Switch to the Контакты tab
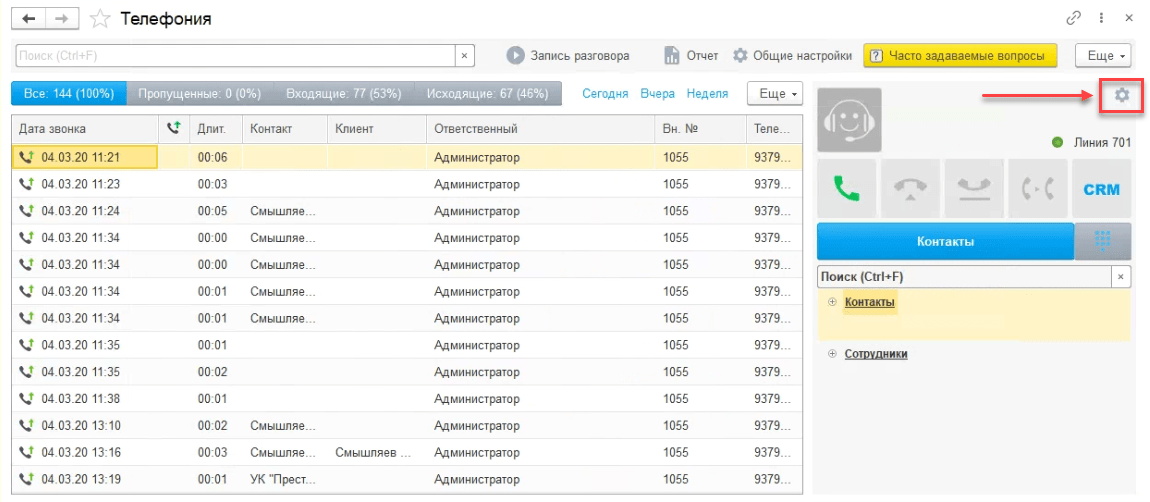1150x502 pixels. (x=945, y=241)
